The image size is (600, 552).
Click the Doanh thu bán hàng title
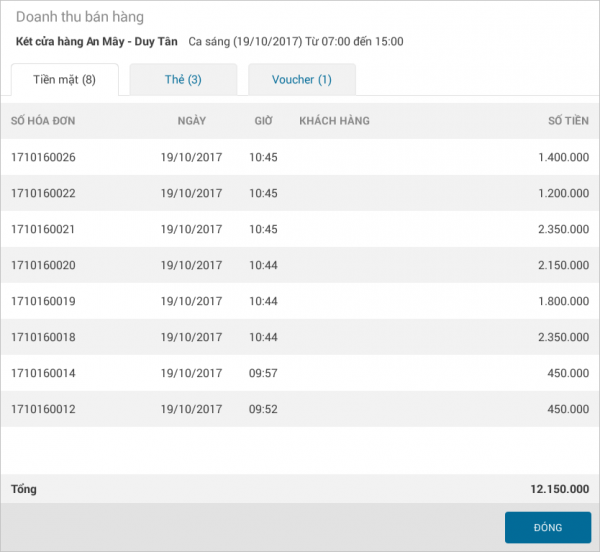[x=80, y=17]
